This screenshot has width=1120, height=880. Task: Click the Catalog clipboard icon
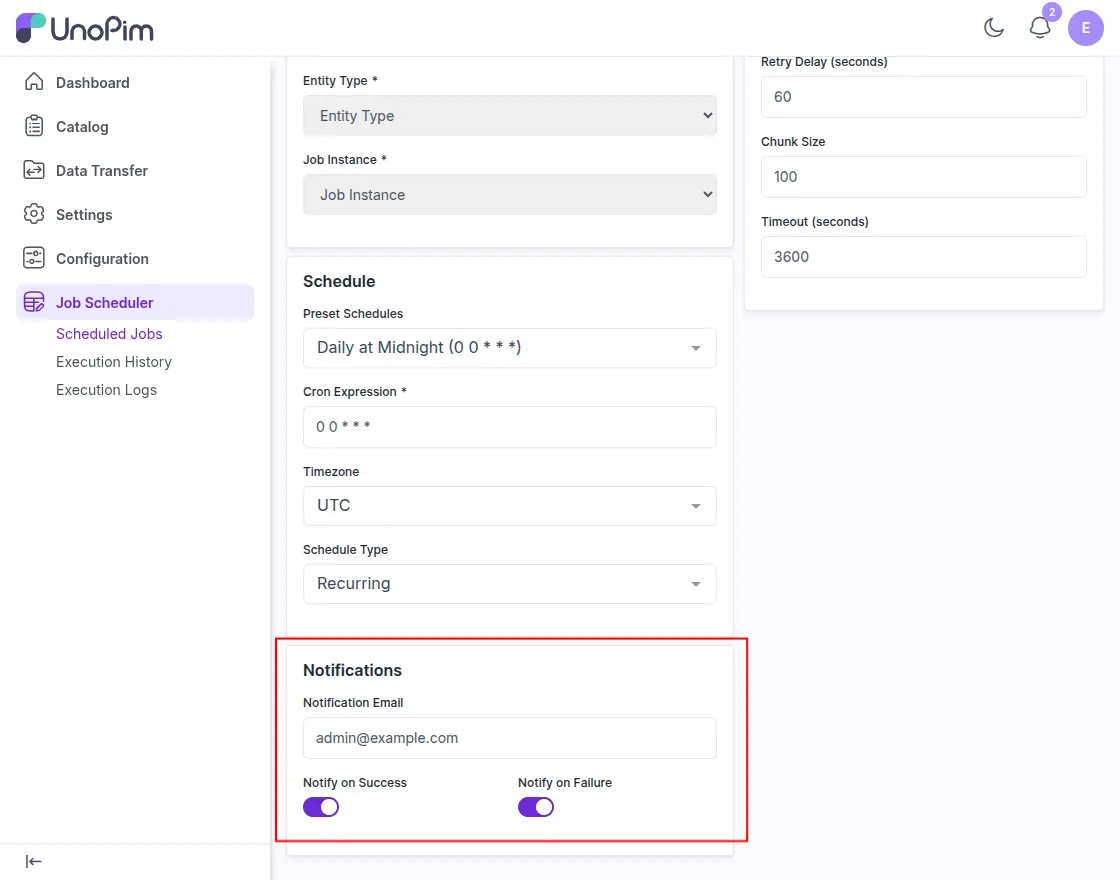(34, 126)
